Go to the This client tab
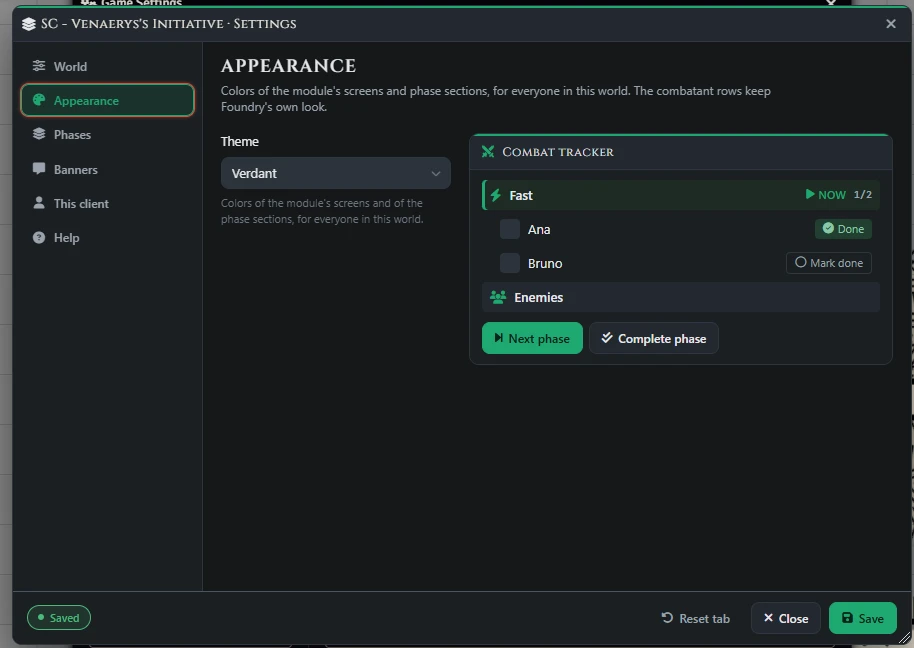 coord(107,203)
